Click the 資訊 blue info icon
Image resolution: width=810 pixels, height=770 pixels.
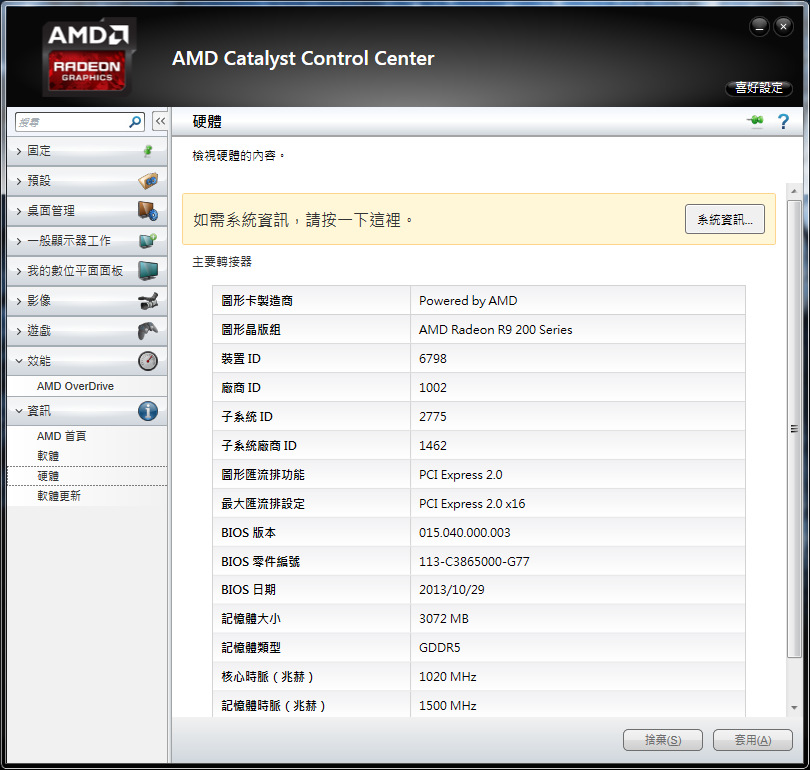click(148, 411)
